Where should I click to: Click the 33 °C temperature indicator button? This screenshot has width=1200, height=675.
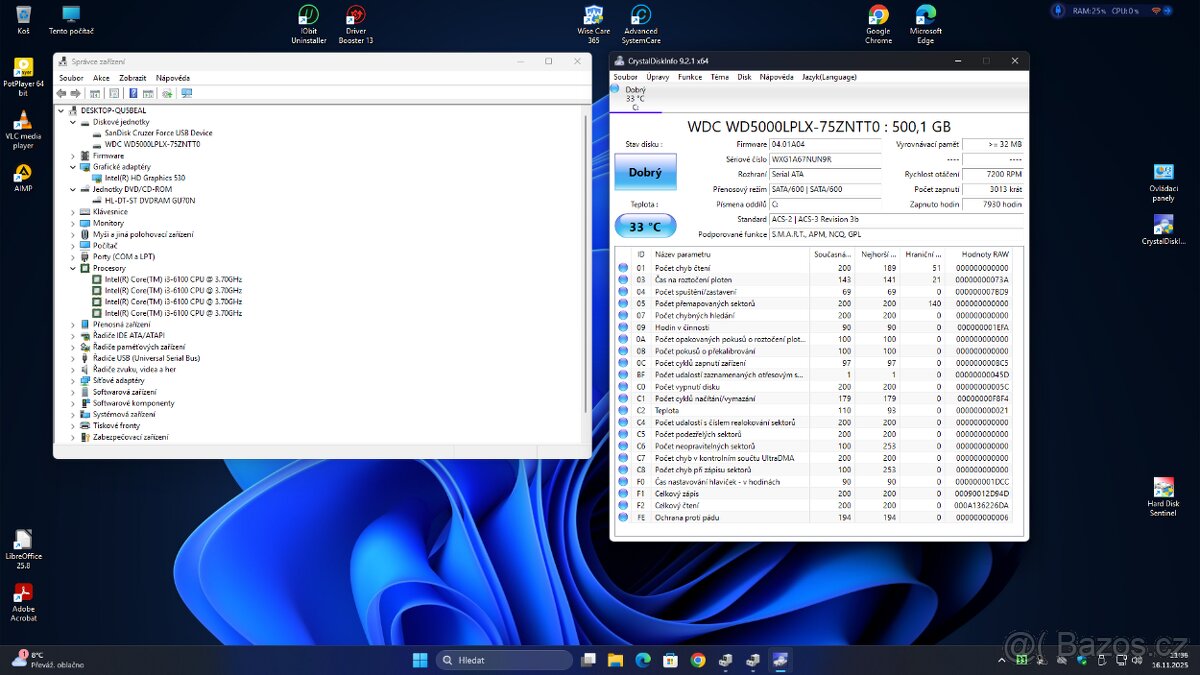[645, 226]
